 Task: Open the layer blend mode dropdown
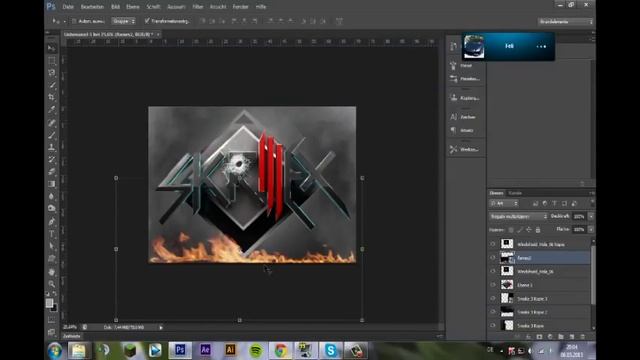click(x=518, y=216)
